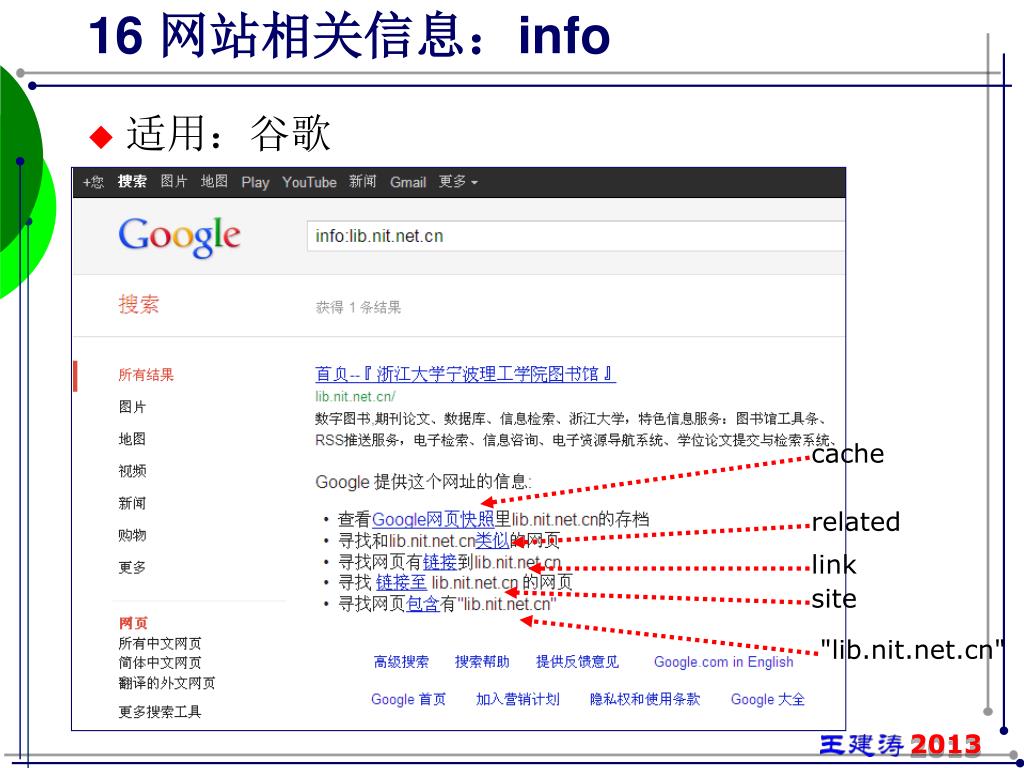Open Play in the top bar
The width and height of the screenshot is (1024, 768).
(x=255, y=183)
